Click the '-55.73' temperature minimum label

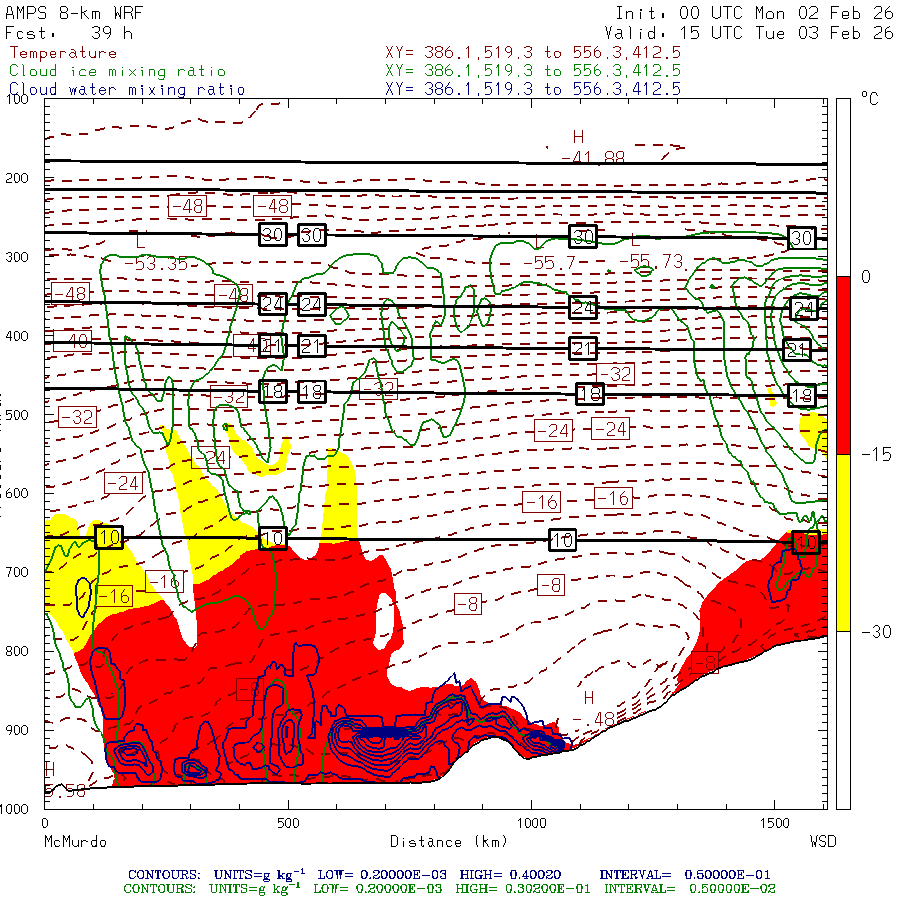652,262
